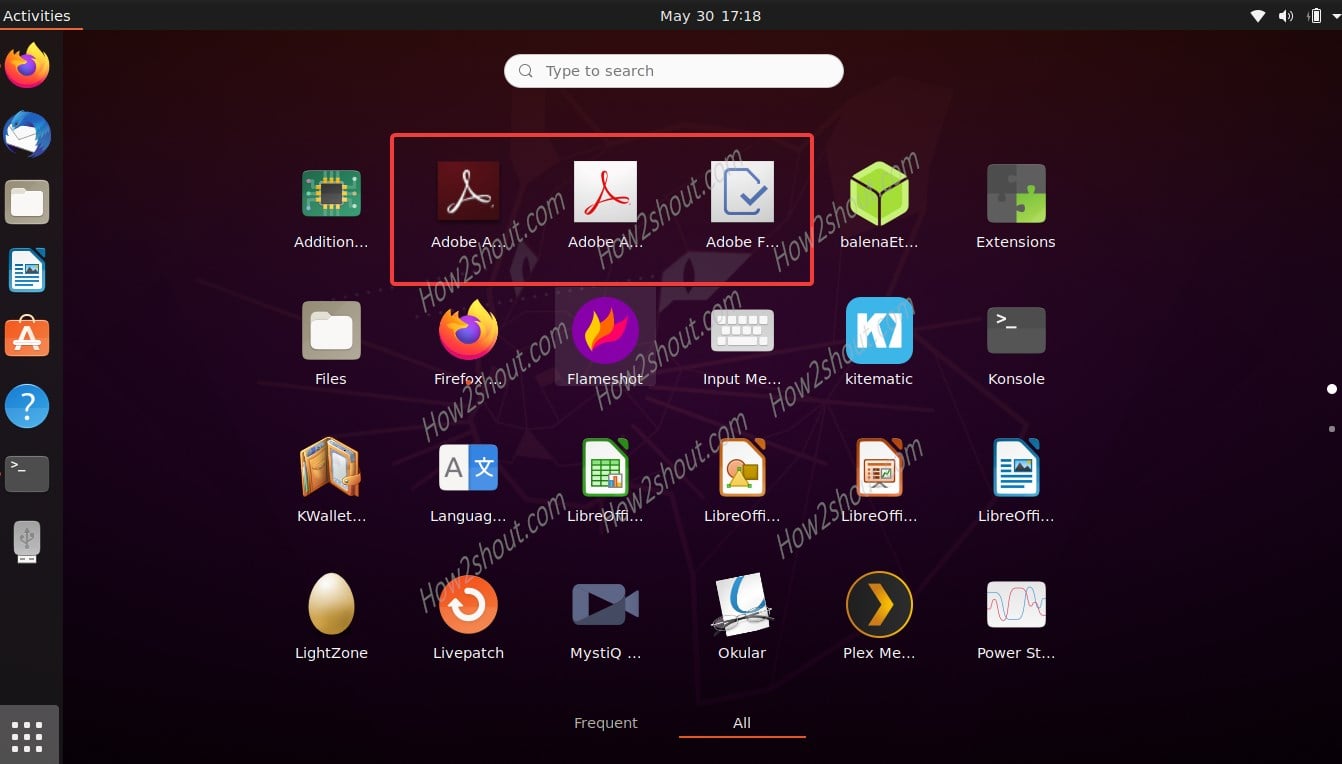Screen dimensions: 1342x764
Task: Click the second page indicator dot
Action: click(1332, 428)
